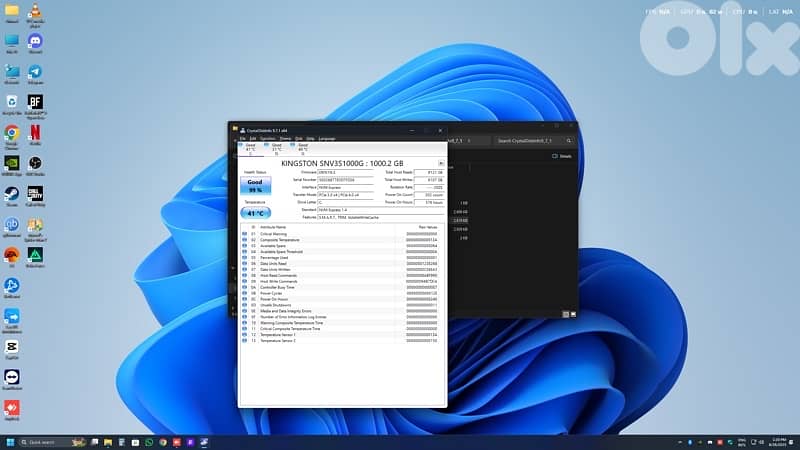Click the taskbar clock and date
Viewport: 800px width, 450px height.
(779, 442)
